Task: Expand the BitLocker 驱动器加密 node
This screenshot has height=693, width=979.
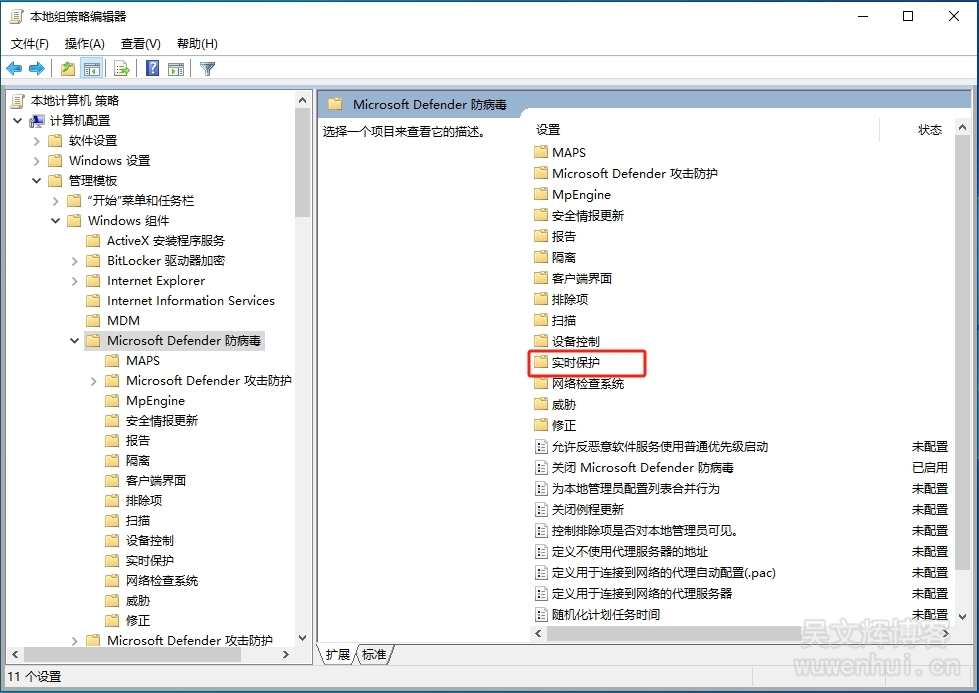Action: [75, 261]
